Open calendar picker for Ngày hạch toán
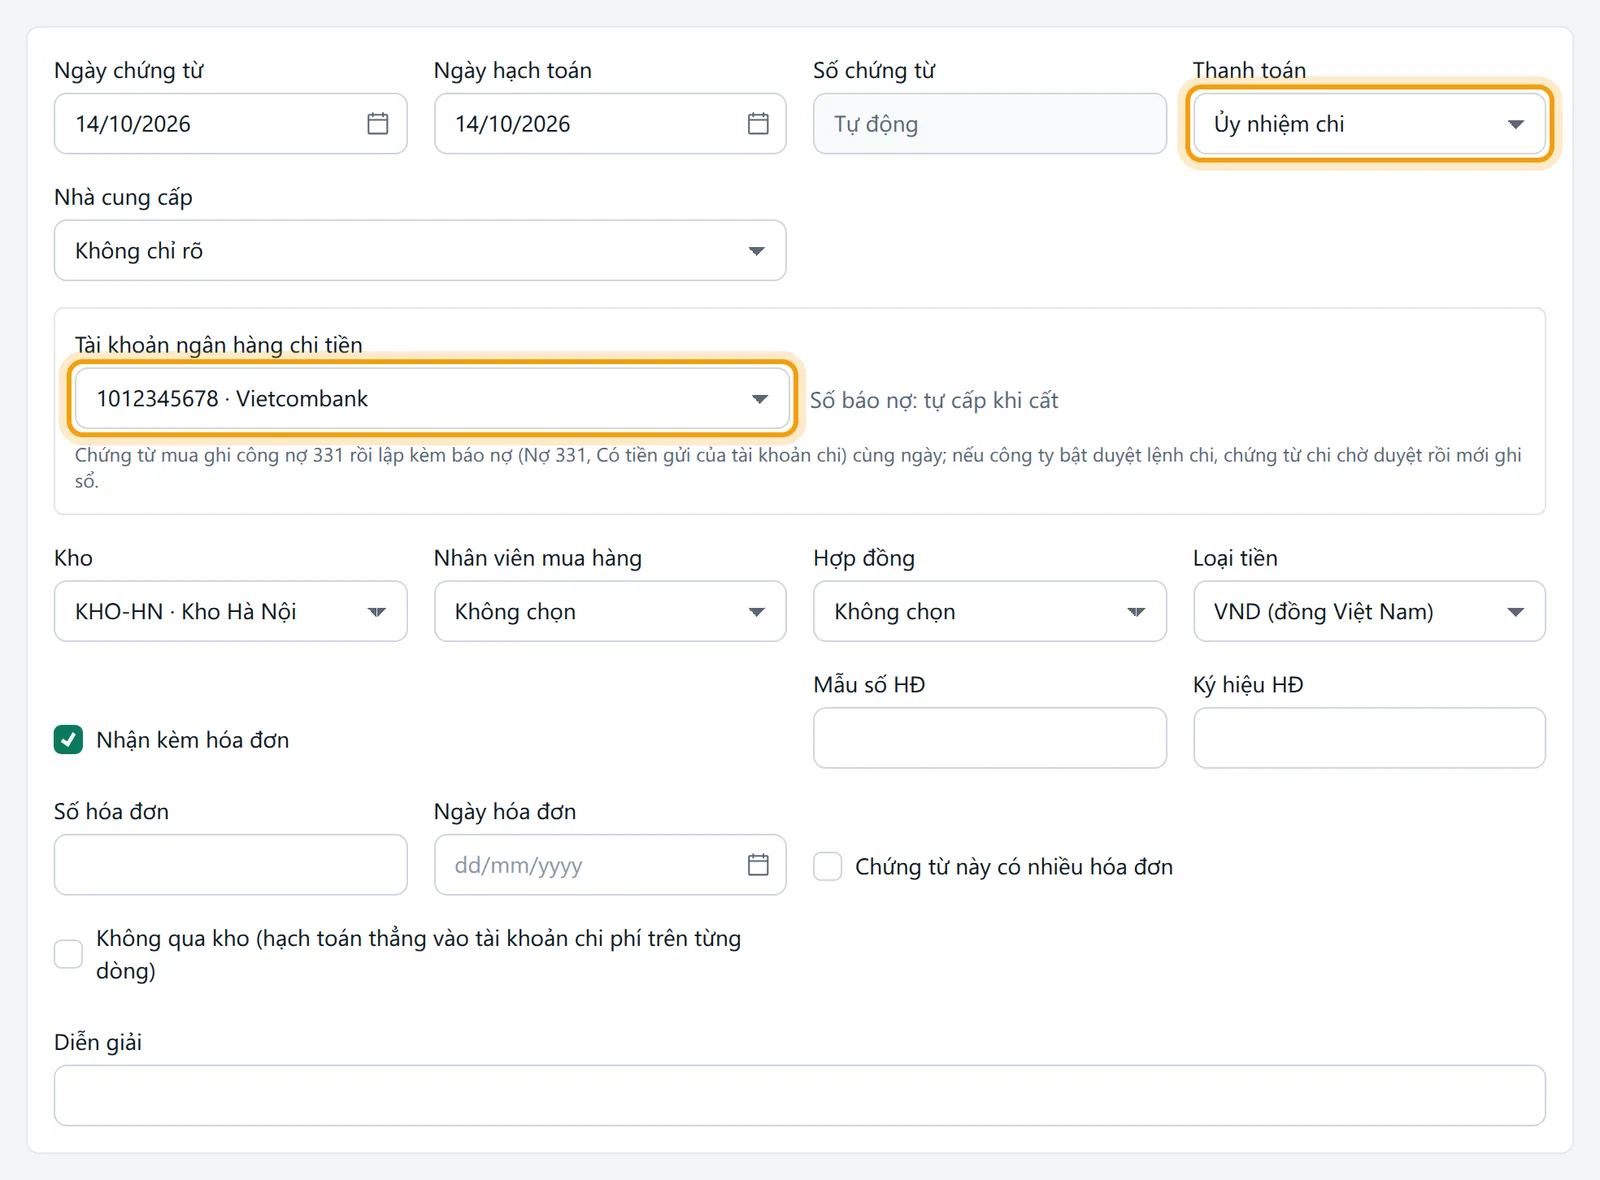1600x1180 pixels. point(758,124)
